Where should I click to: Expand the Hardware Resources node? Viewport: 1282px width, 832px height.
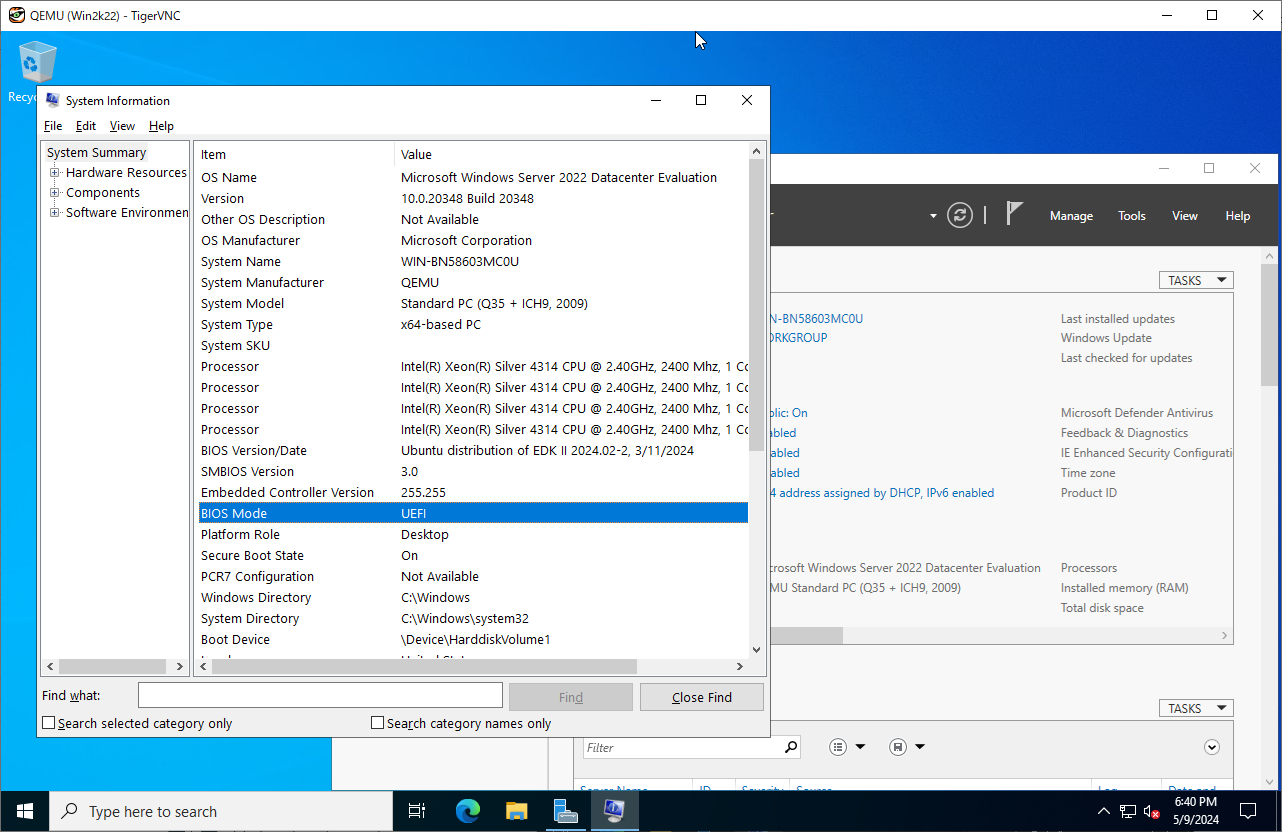click(55, 173)
